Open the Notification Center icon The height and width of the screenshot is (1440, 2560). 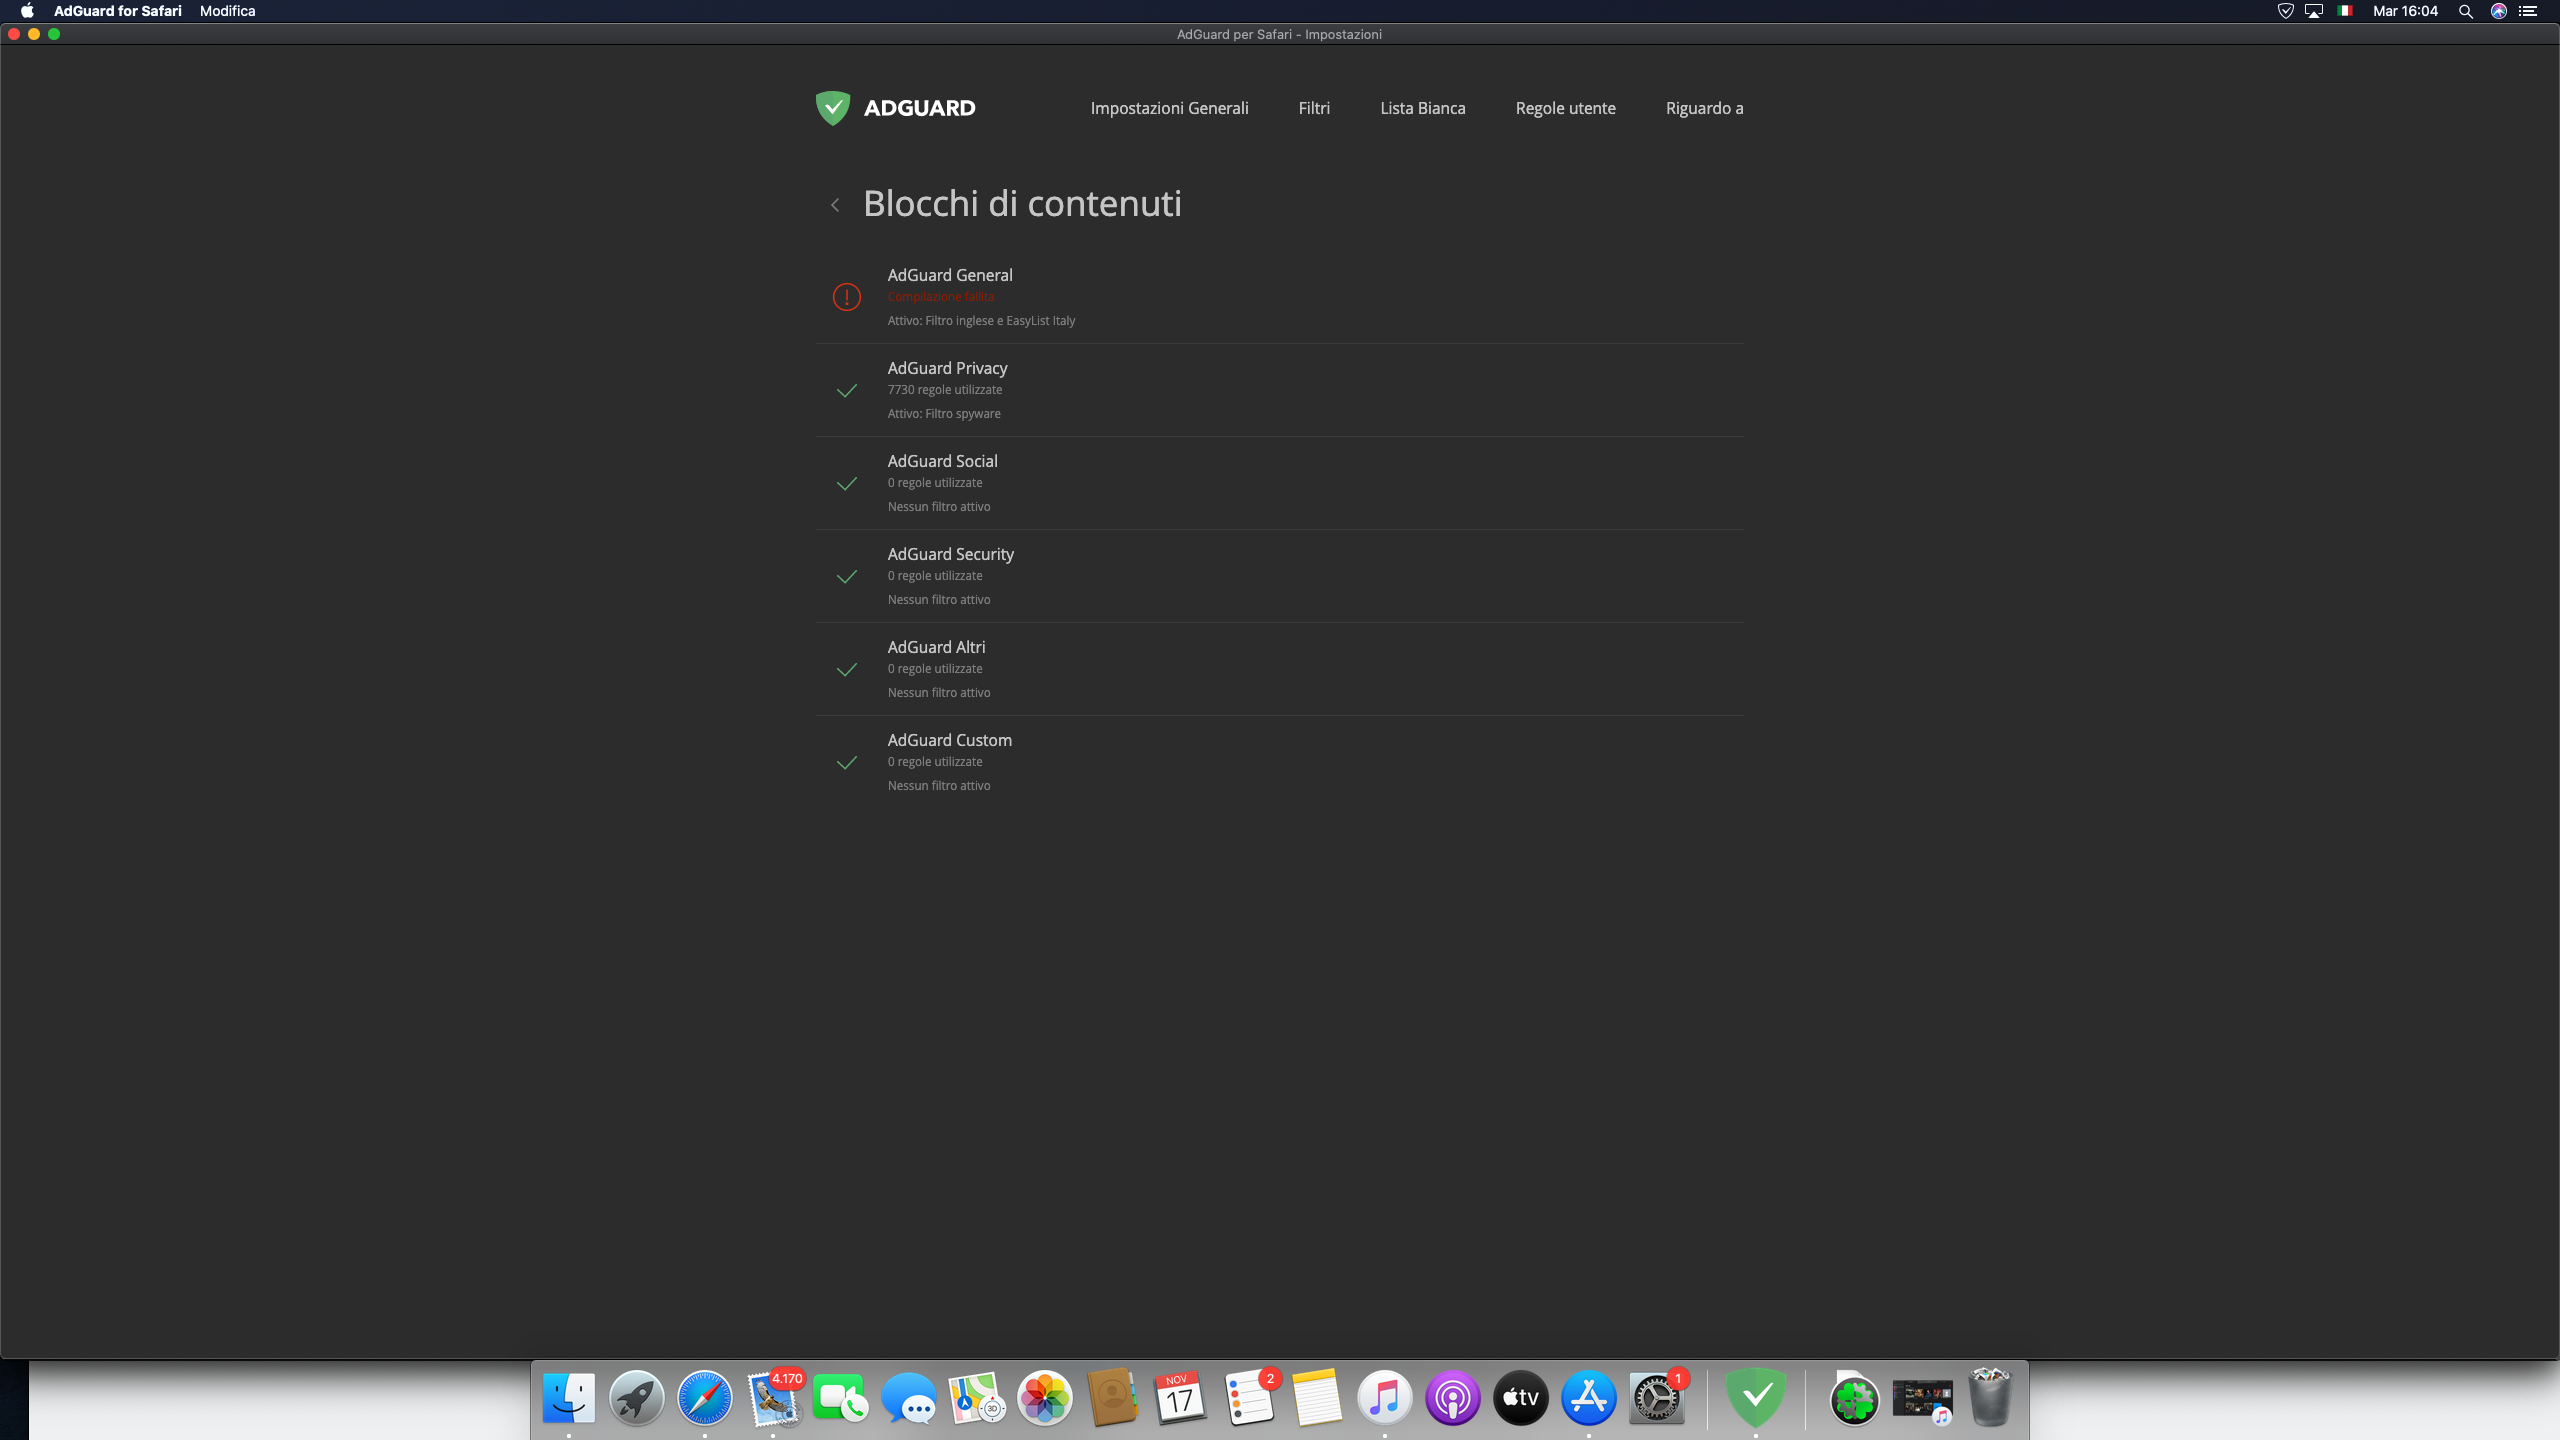click(2529, 11)
